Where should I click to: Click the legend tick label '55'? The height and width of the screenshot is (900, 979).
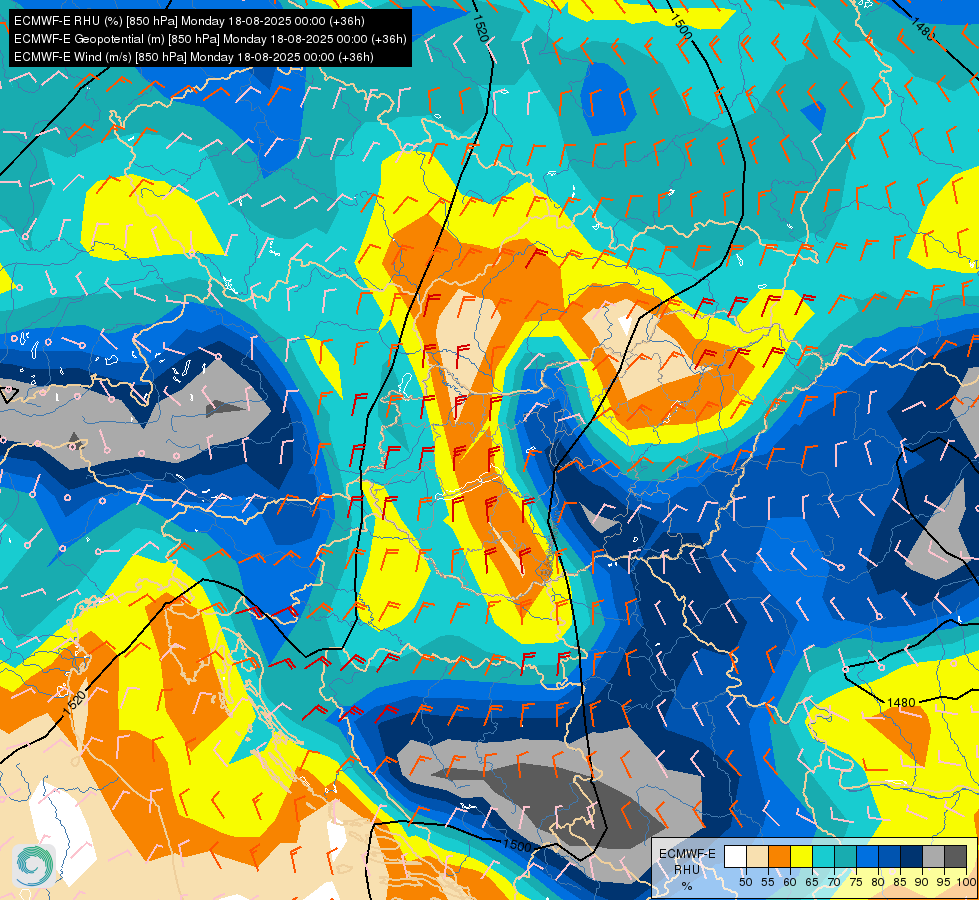[768, 882]
